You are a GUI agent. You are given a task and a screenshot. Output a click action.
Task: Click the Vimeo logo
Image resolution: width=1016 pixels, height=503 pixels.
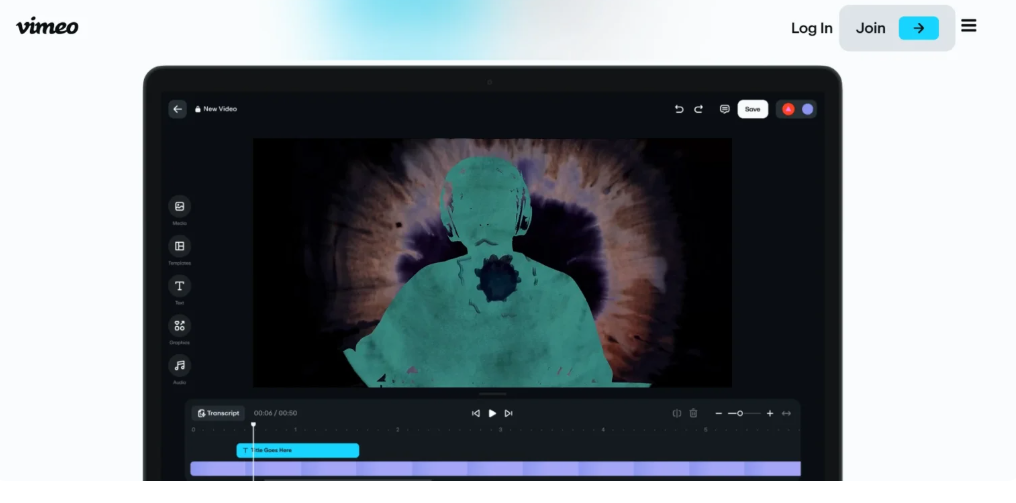coord(47,26)
